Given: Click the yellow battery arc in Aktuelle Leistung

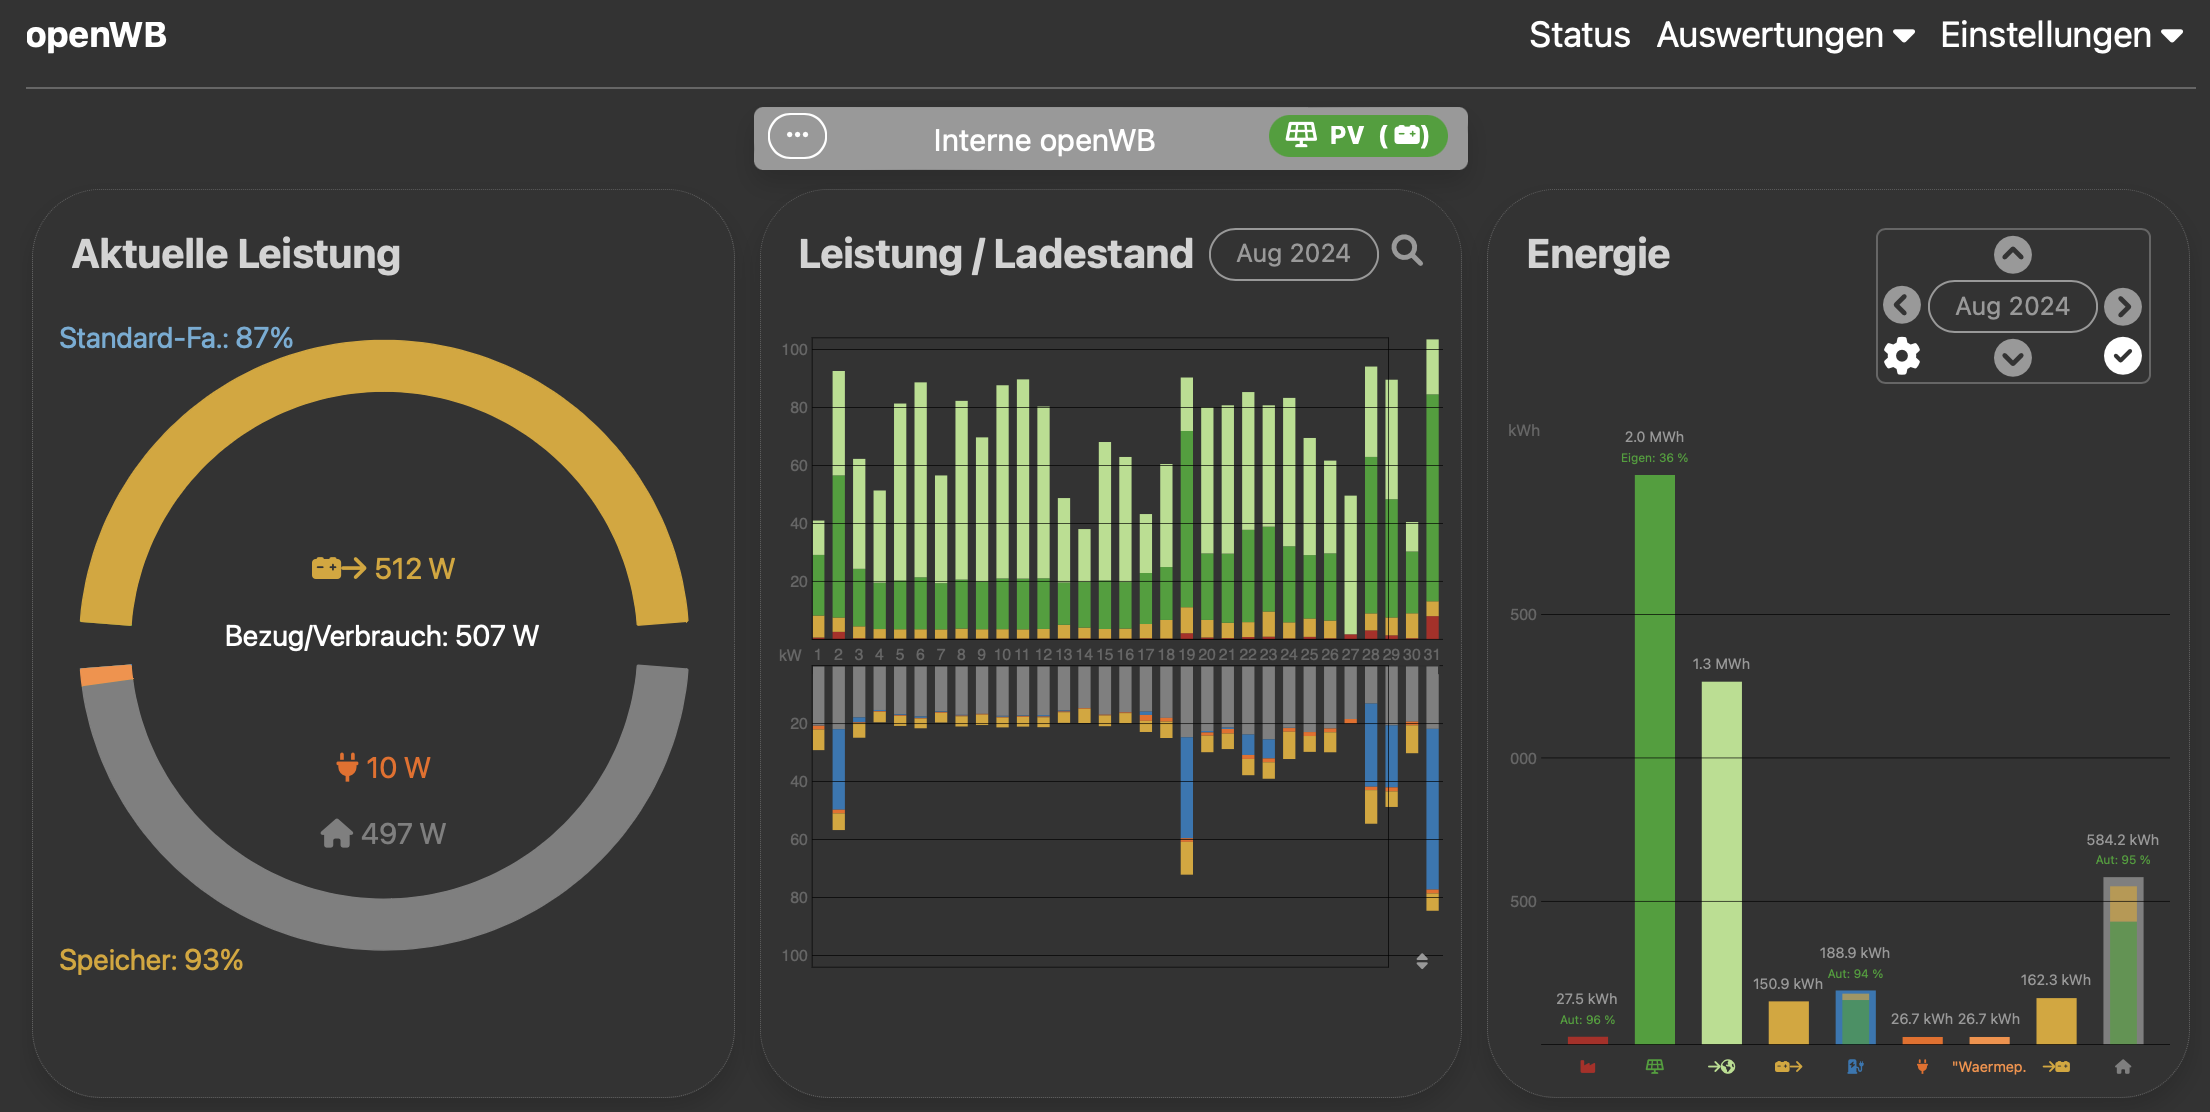Looking at the screenshot, I should (x=384, y=368).
